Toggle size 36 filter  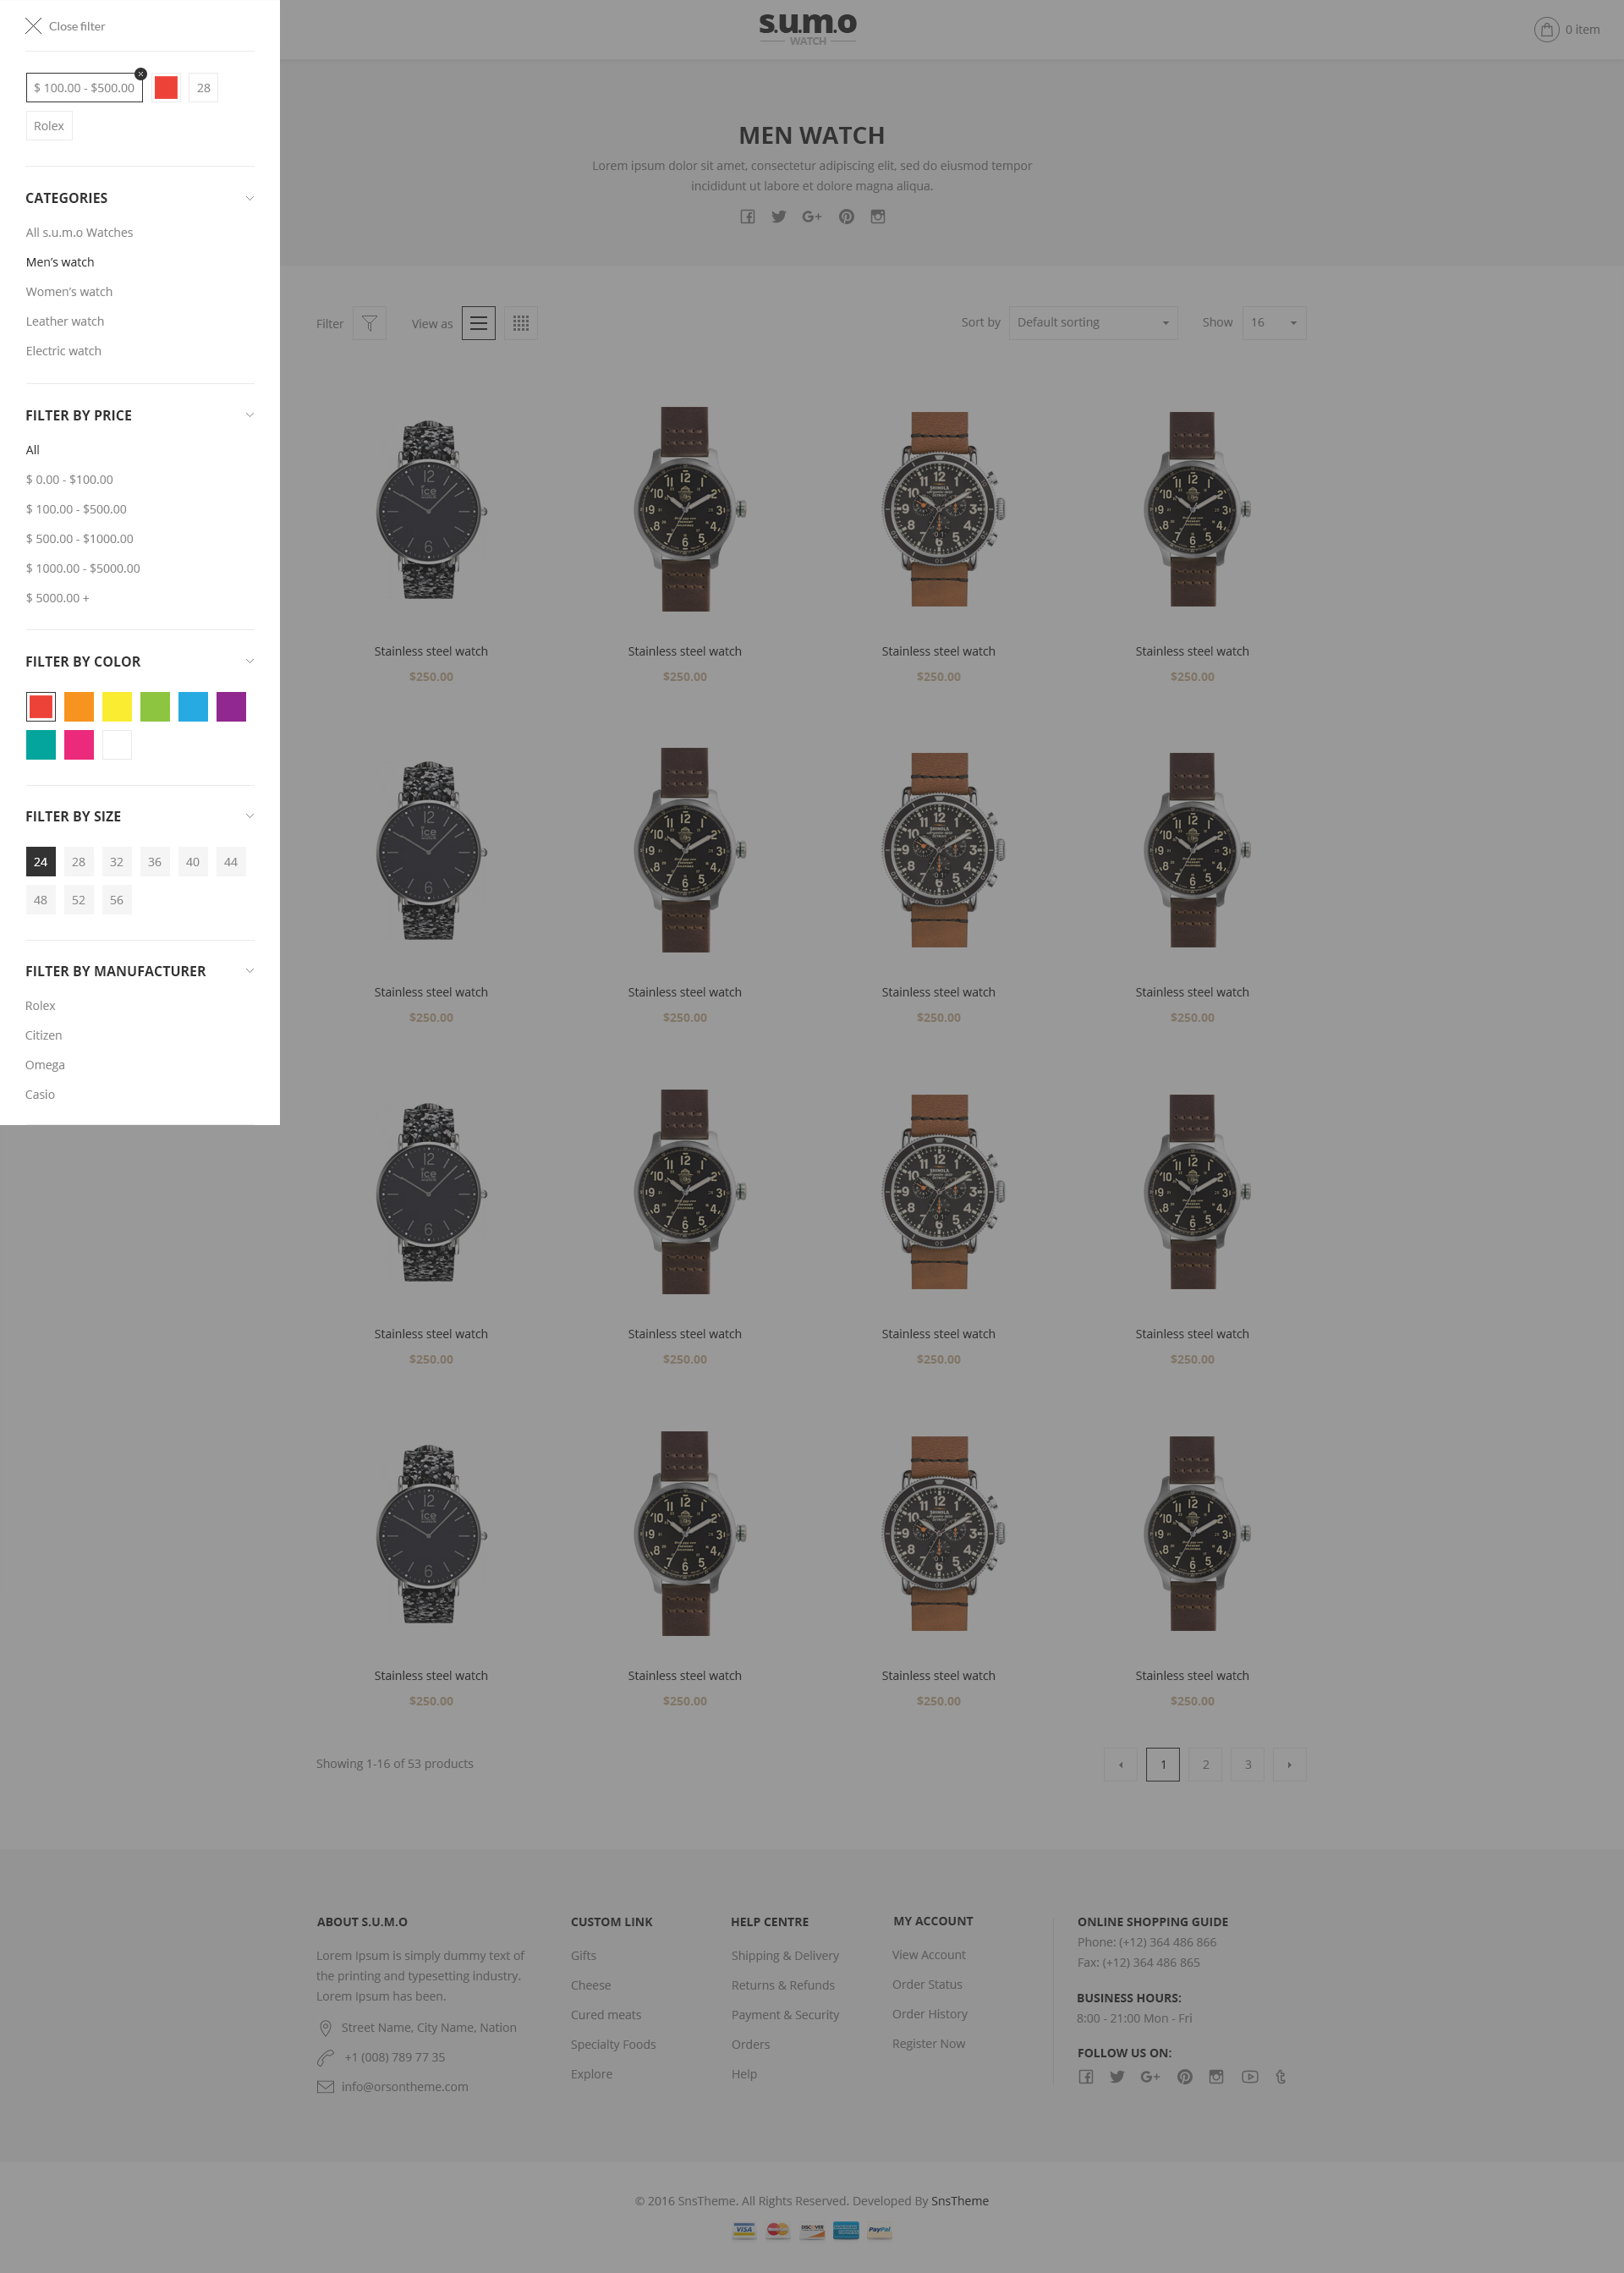point(155,862)
